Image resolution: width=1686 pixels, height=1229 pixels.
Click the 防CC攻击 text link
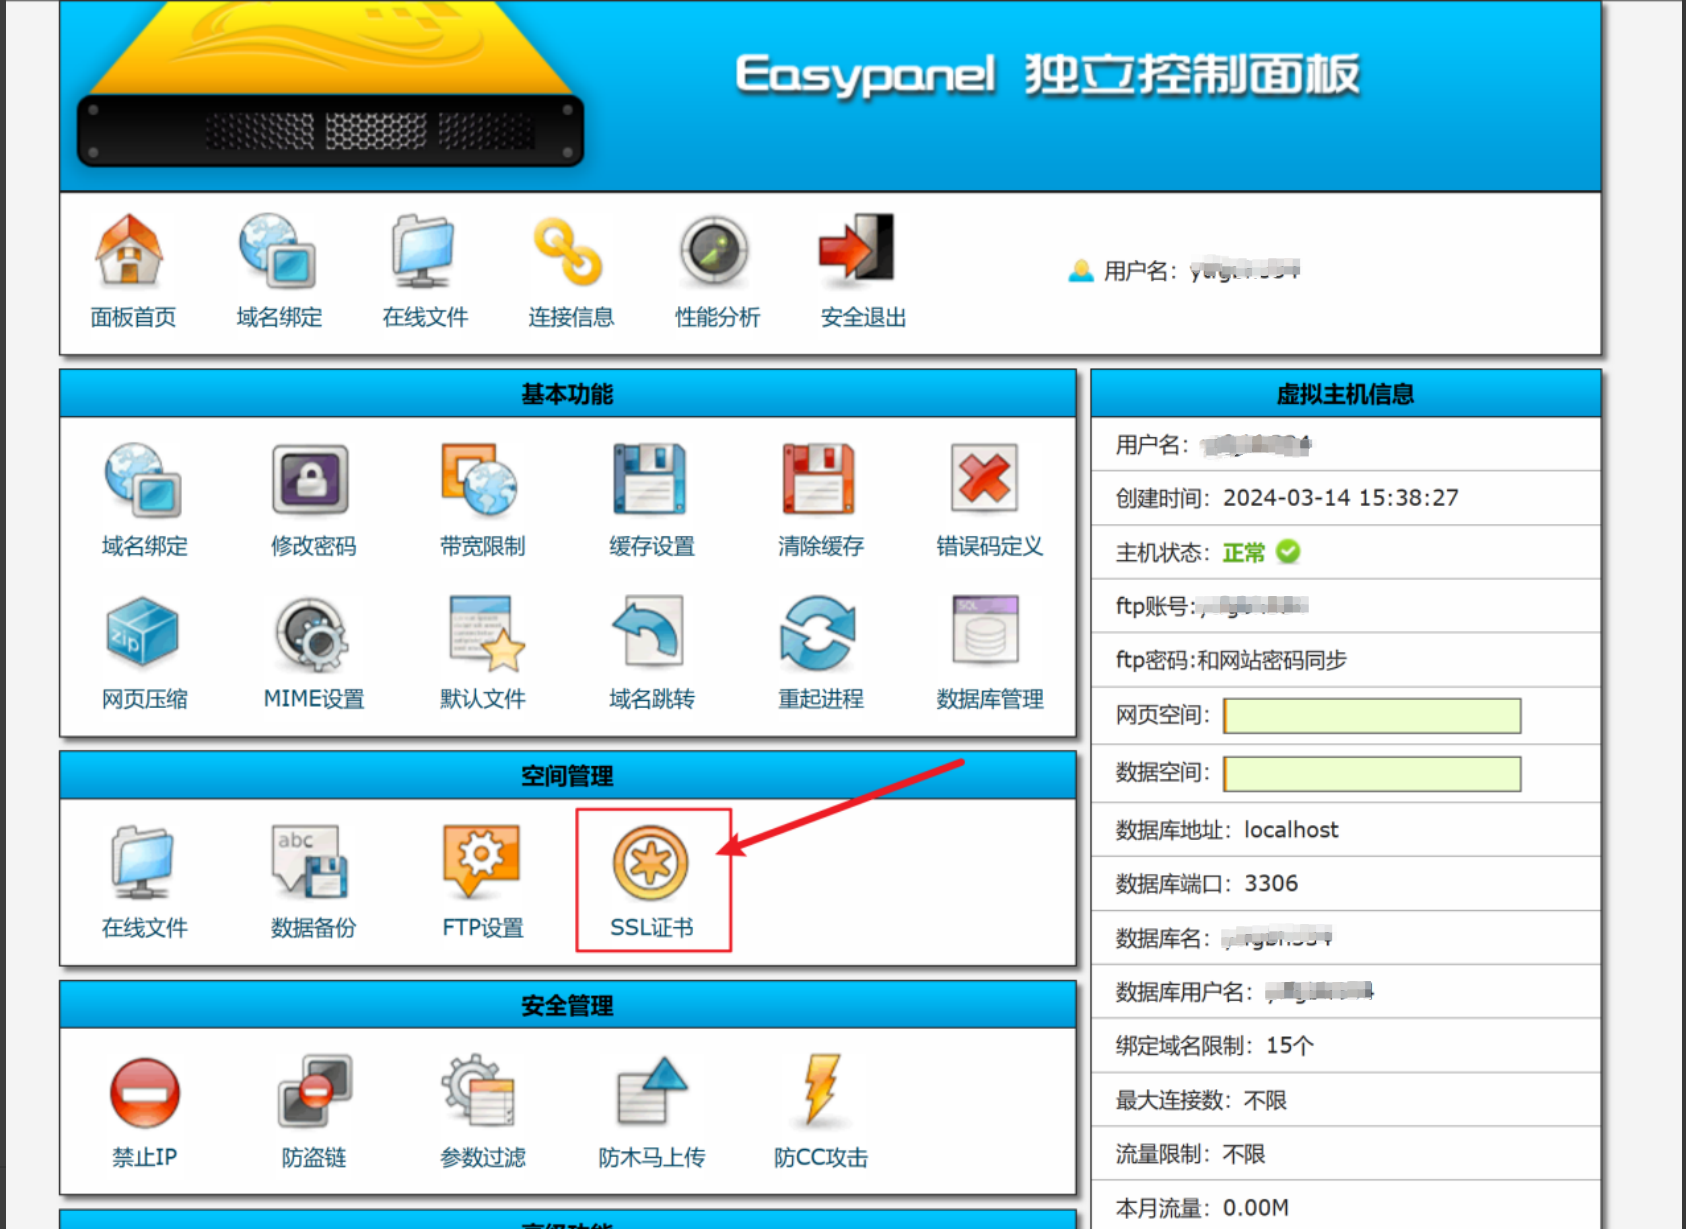821,1157
